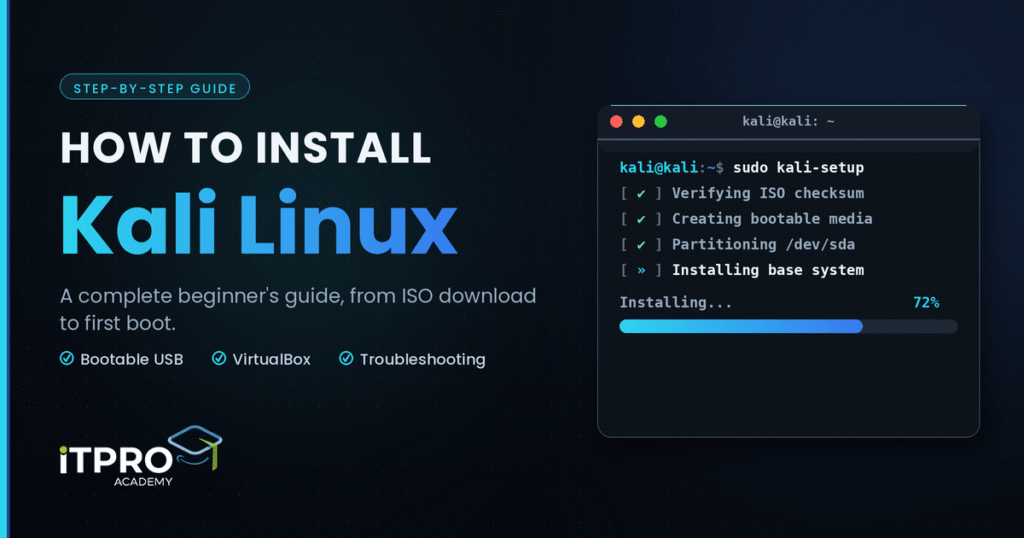The height and width of the screenshot is (538, 1024).
Task: Click the checkmark icon beside Bootable USB
Action: (67, 358)
